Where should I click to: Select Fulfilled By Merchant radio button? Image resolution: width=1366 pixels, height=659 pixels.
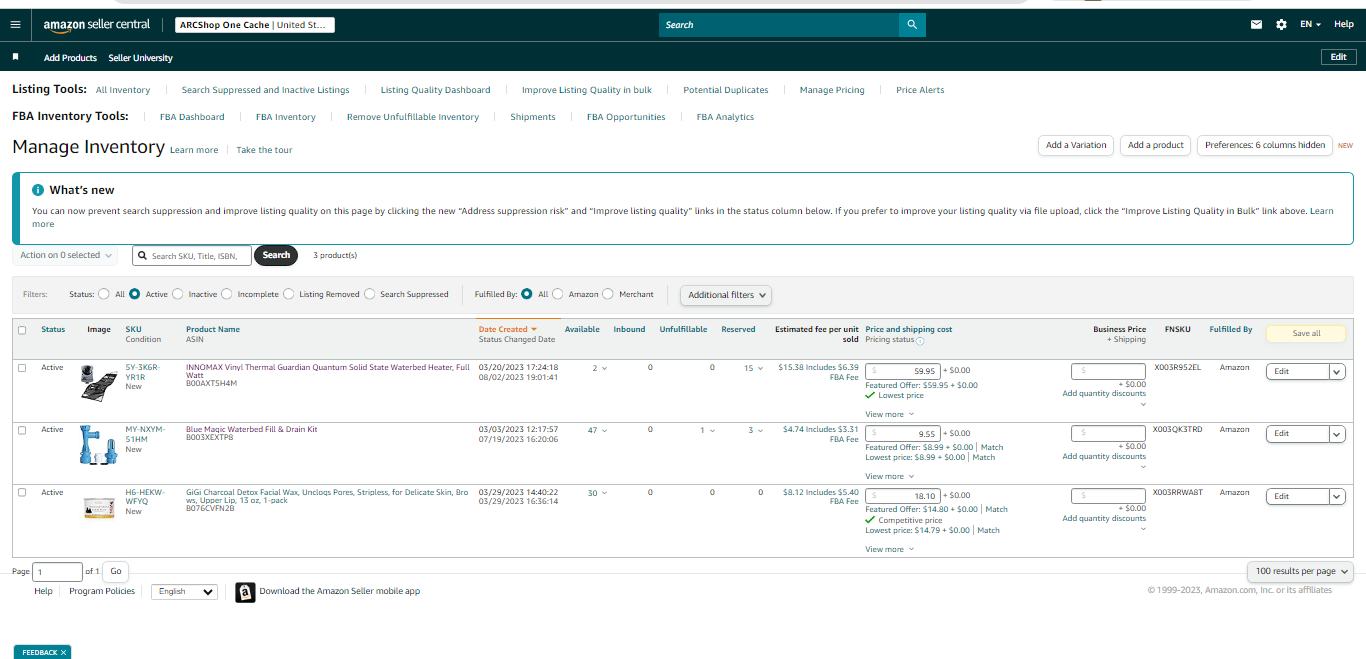coord(608,294)
